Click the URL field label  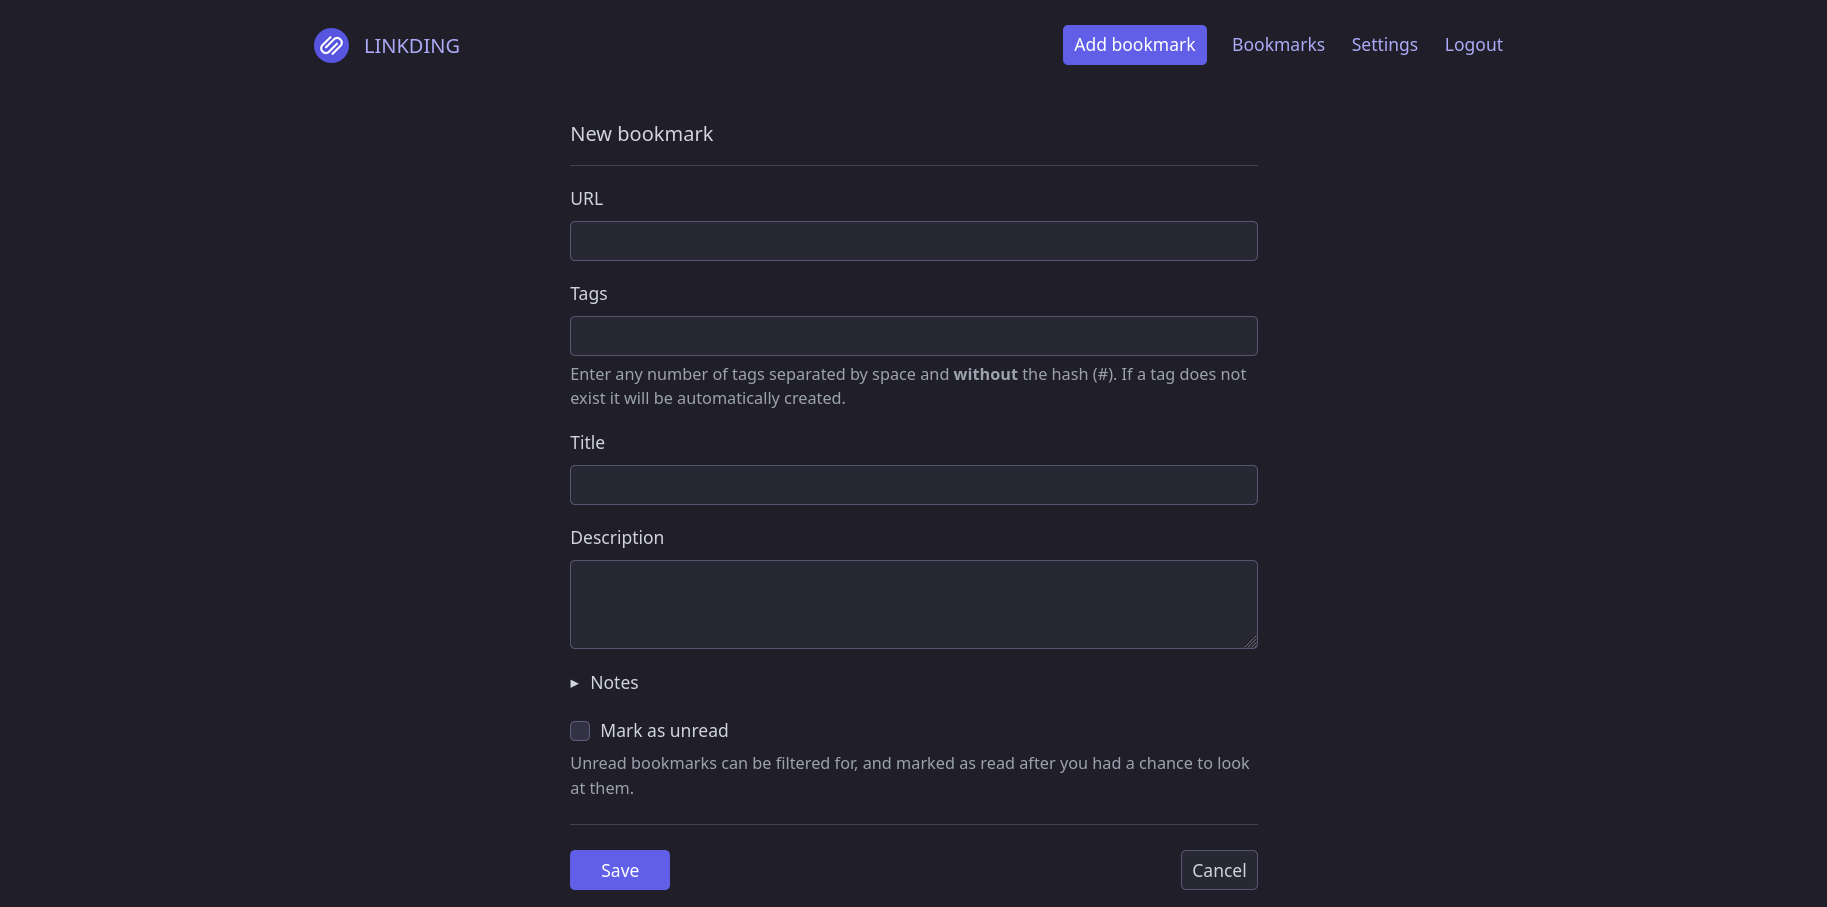pyautogui.click(x=586, y=199)
